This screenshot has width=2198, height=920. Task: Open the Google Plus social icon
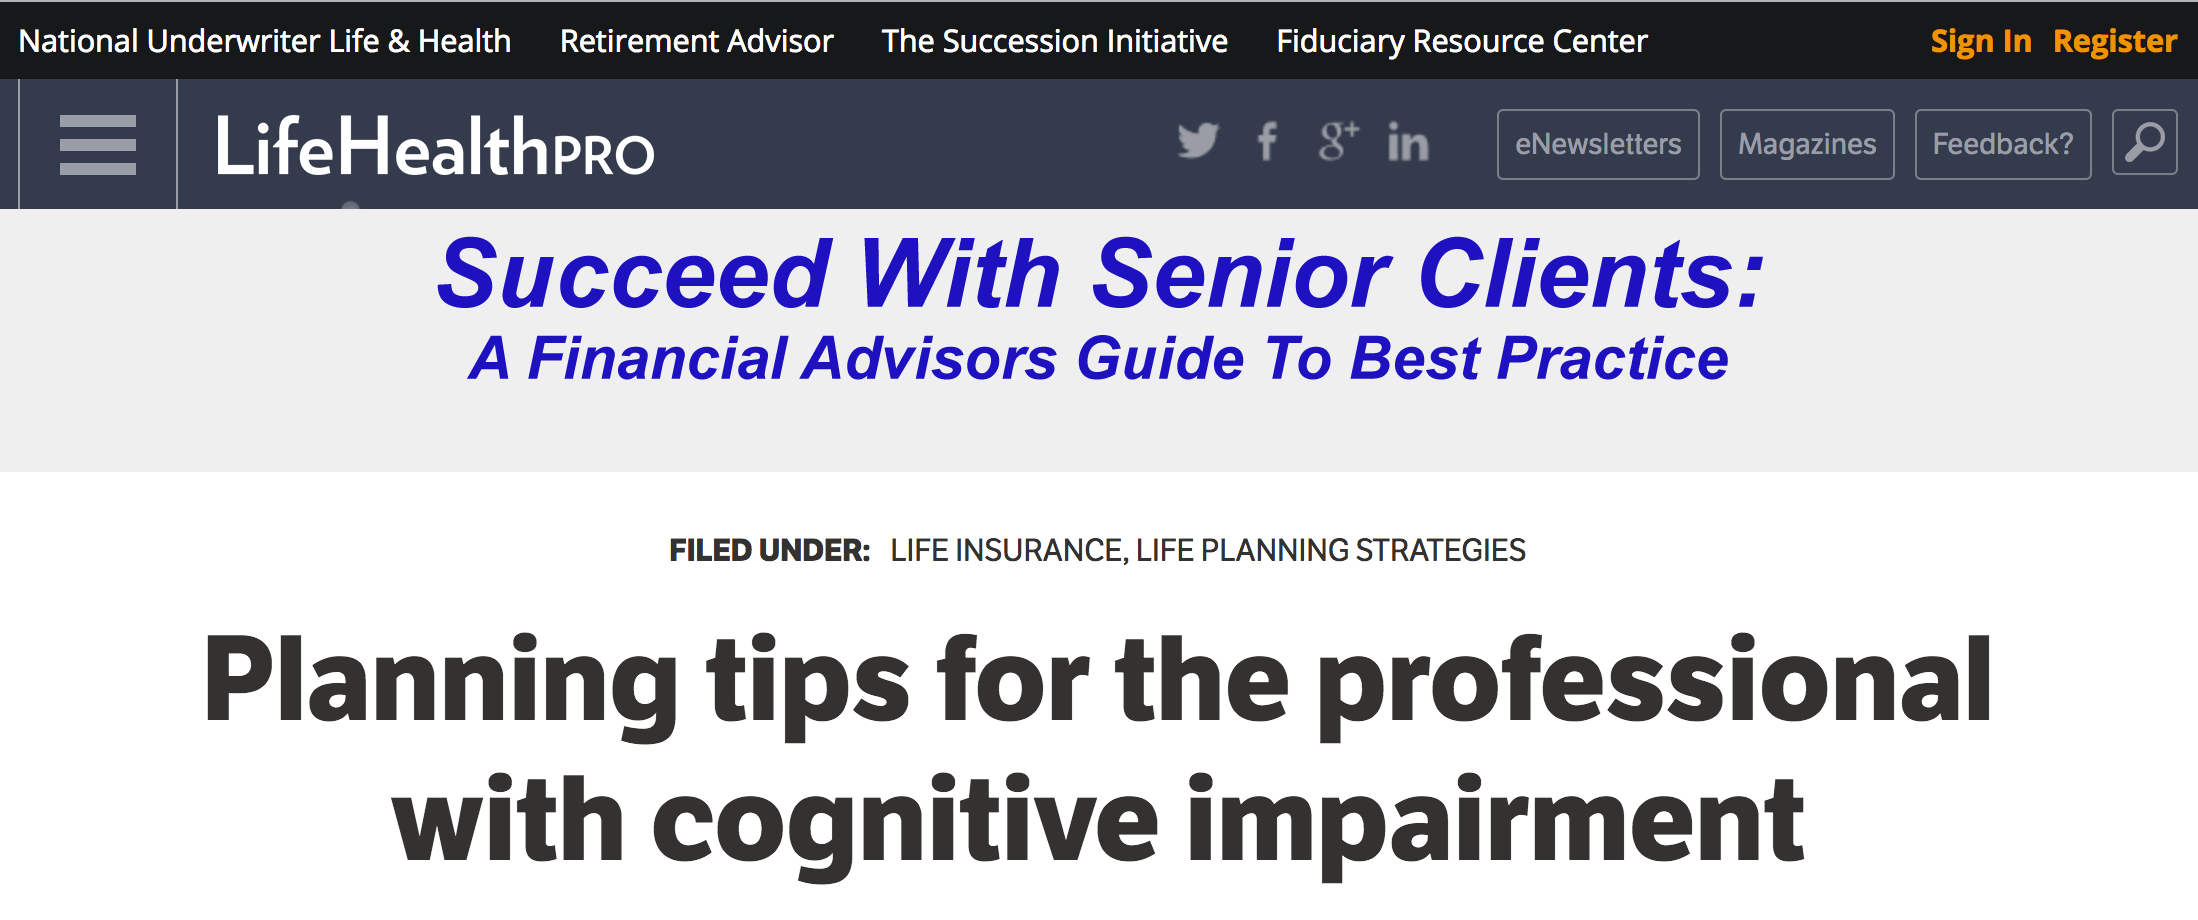pyautogui.click(x=1338, y=142)
